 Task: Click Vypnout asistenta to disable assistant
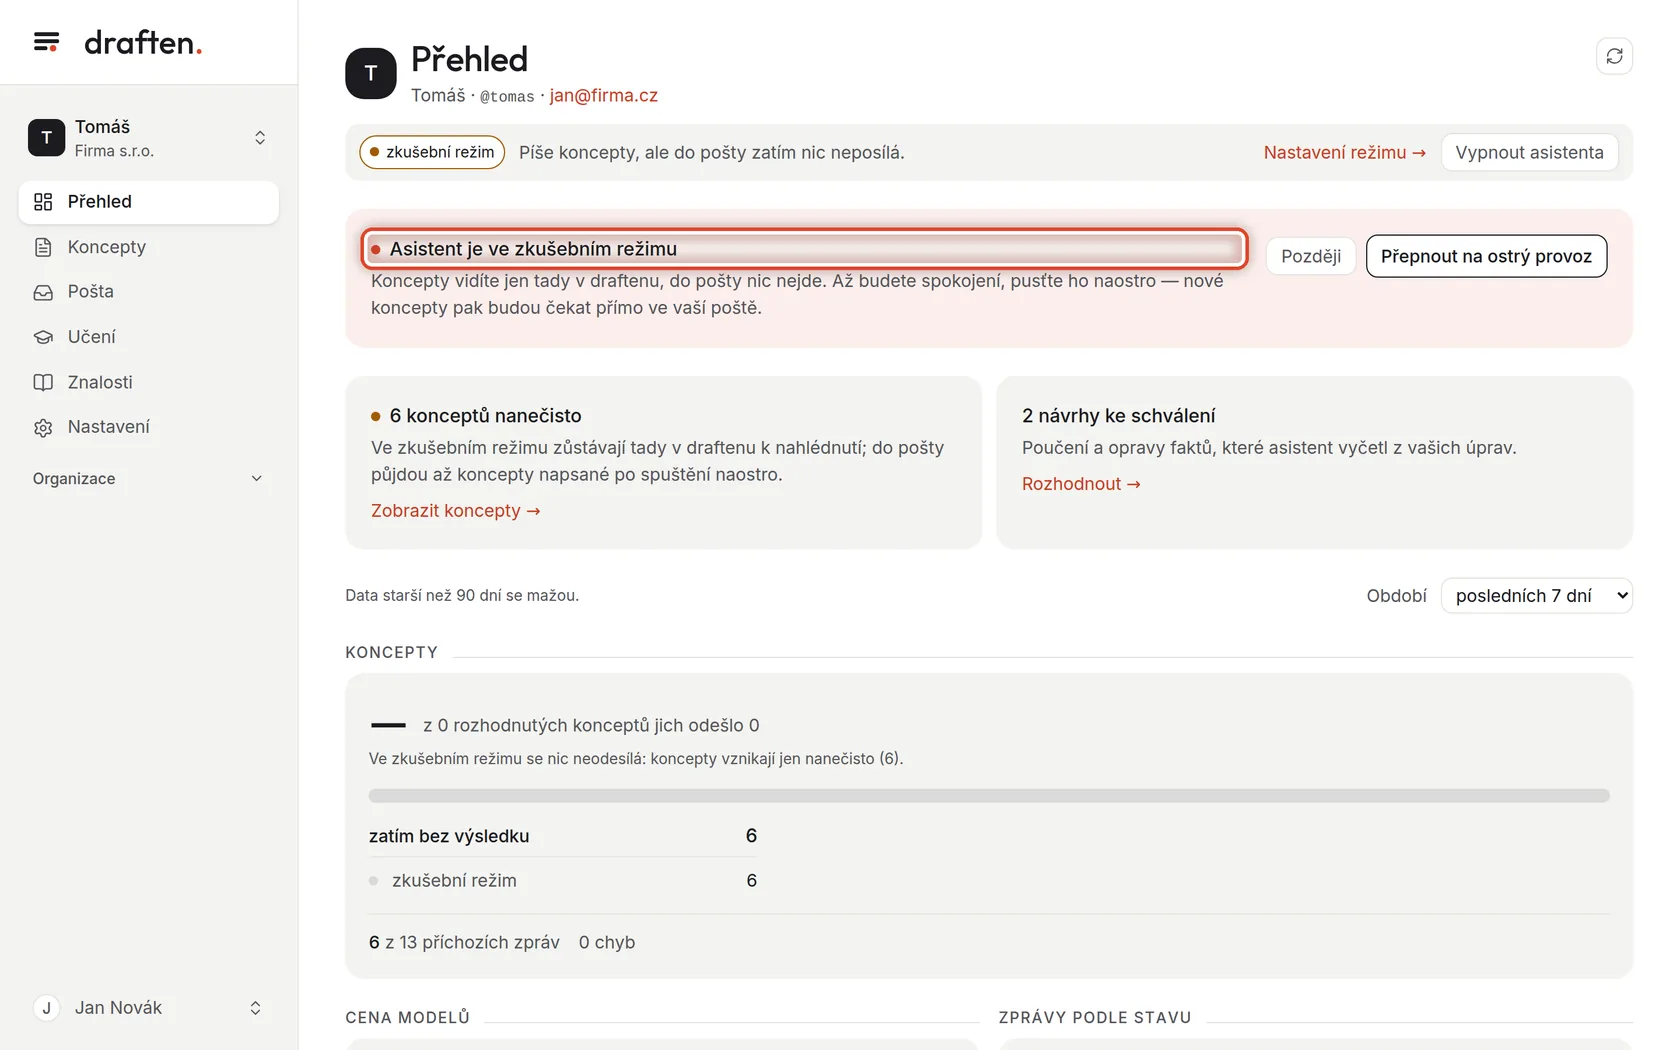[x=1529, y=152]
